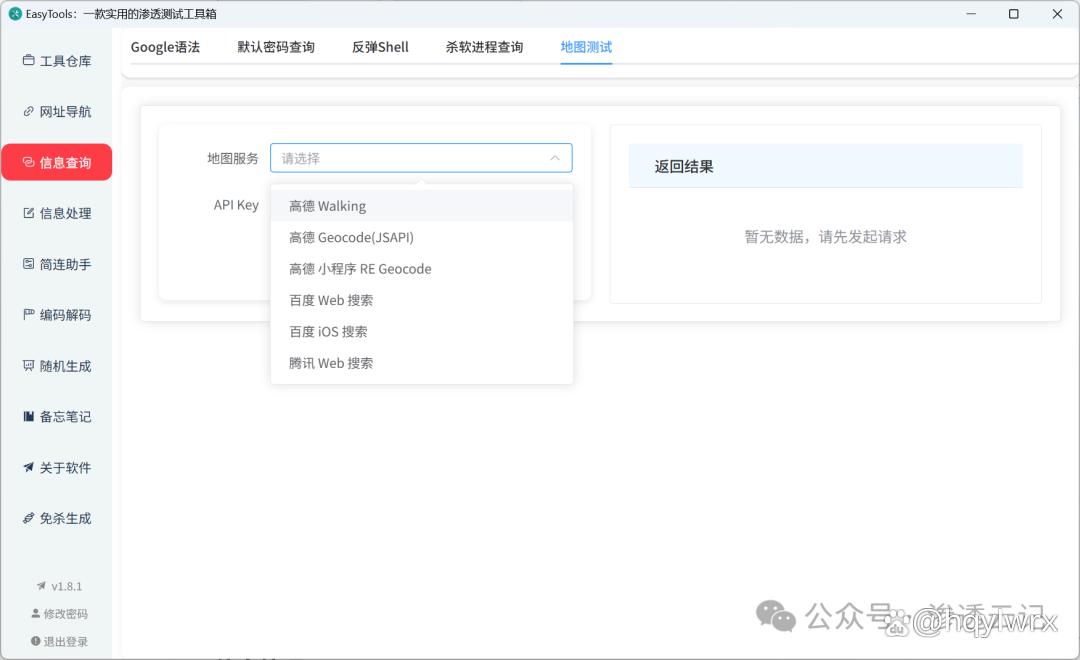Pick 高德 小程序 RE Geocode from the list
The width and height of the screenshot is (1080, 660).
422,269
